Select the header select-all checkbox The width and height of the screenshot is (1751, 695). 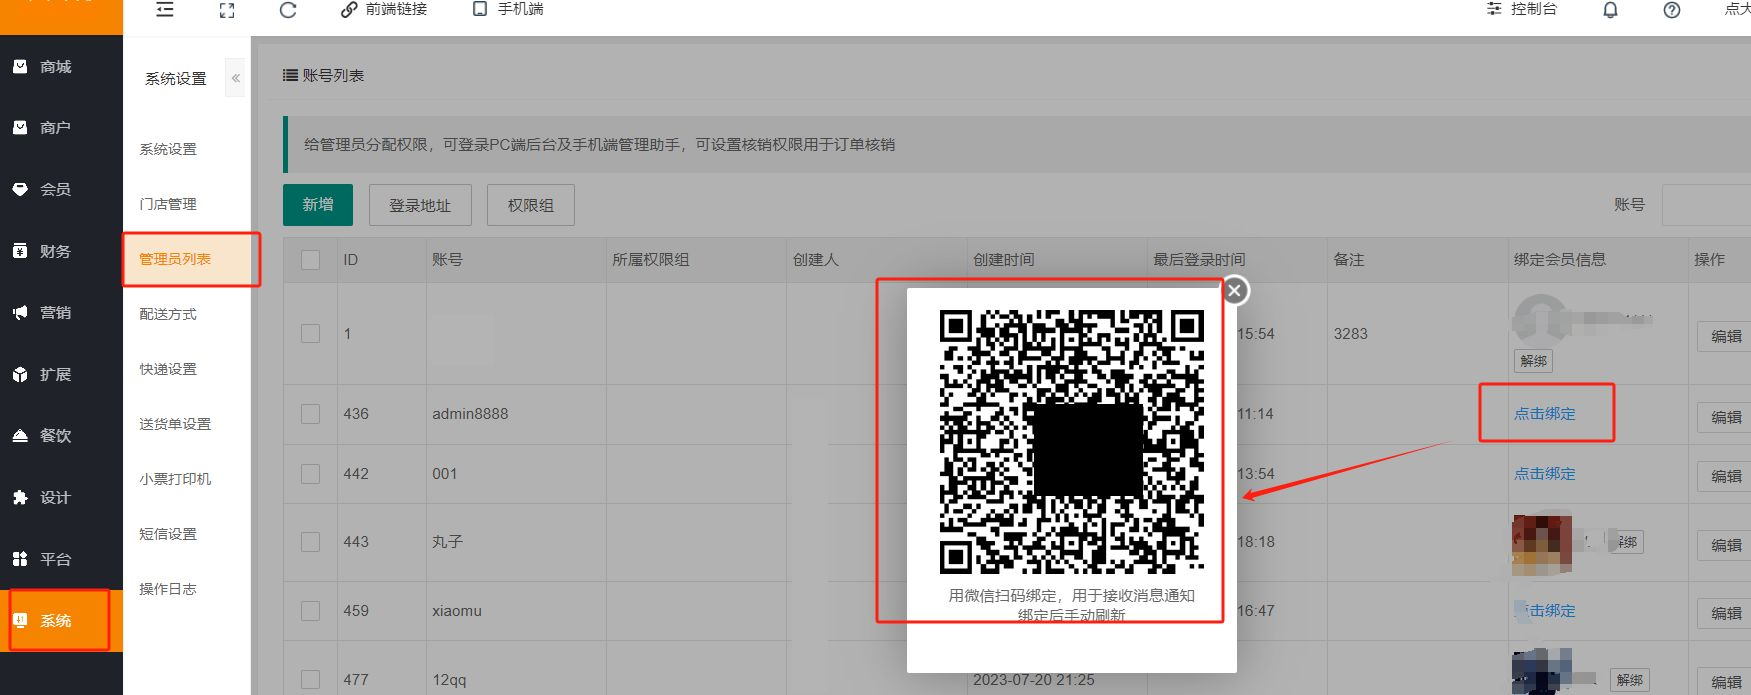click(x=311, y=260)
